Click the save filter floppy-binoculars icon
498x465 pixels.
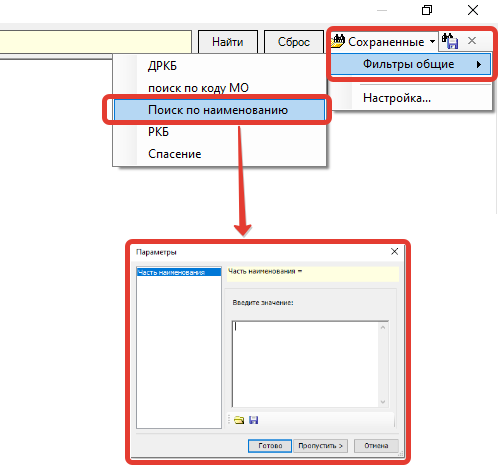tap(450, 41)
